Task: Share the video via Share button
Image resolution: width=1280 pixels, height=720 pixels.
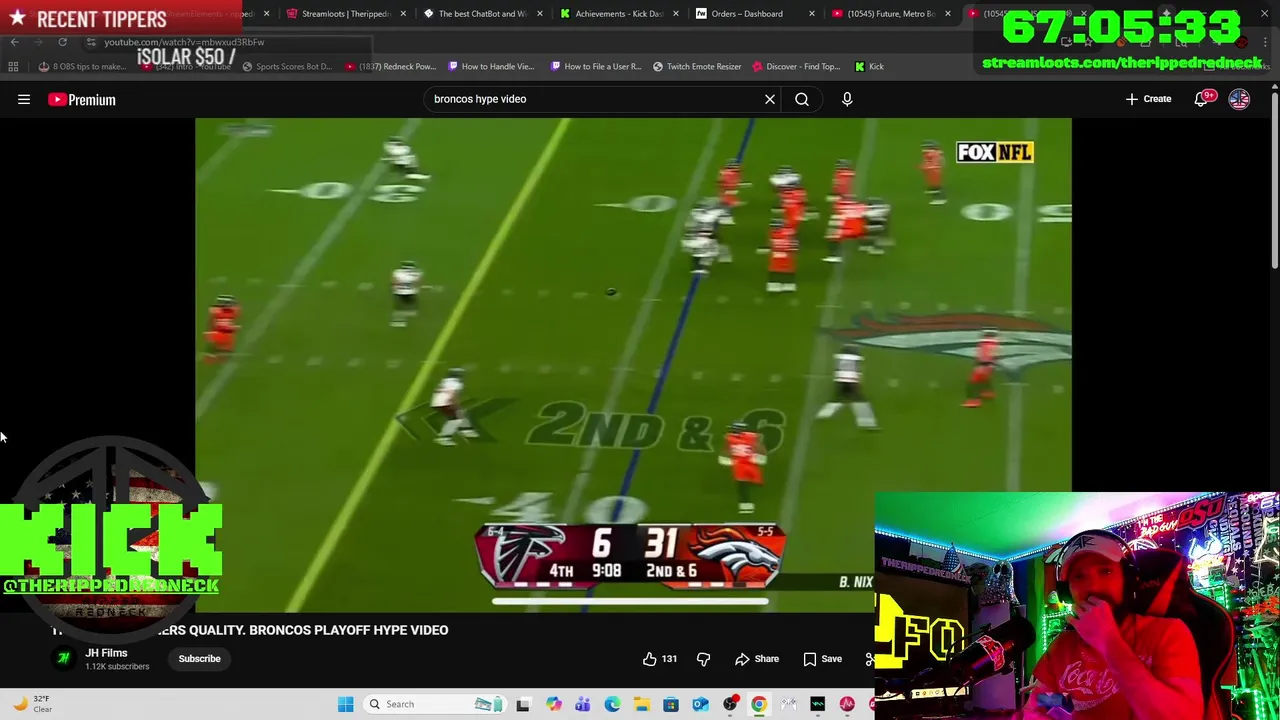Action: pyautogui.click(x=757, y=659)
